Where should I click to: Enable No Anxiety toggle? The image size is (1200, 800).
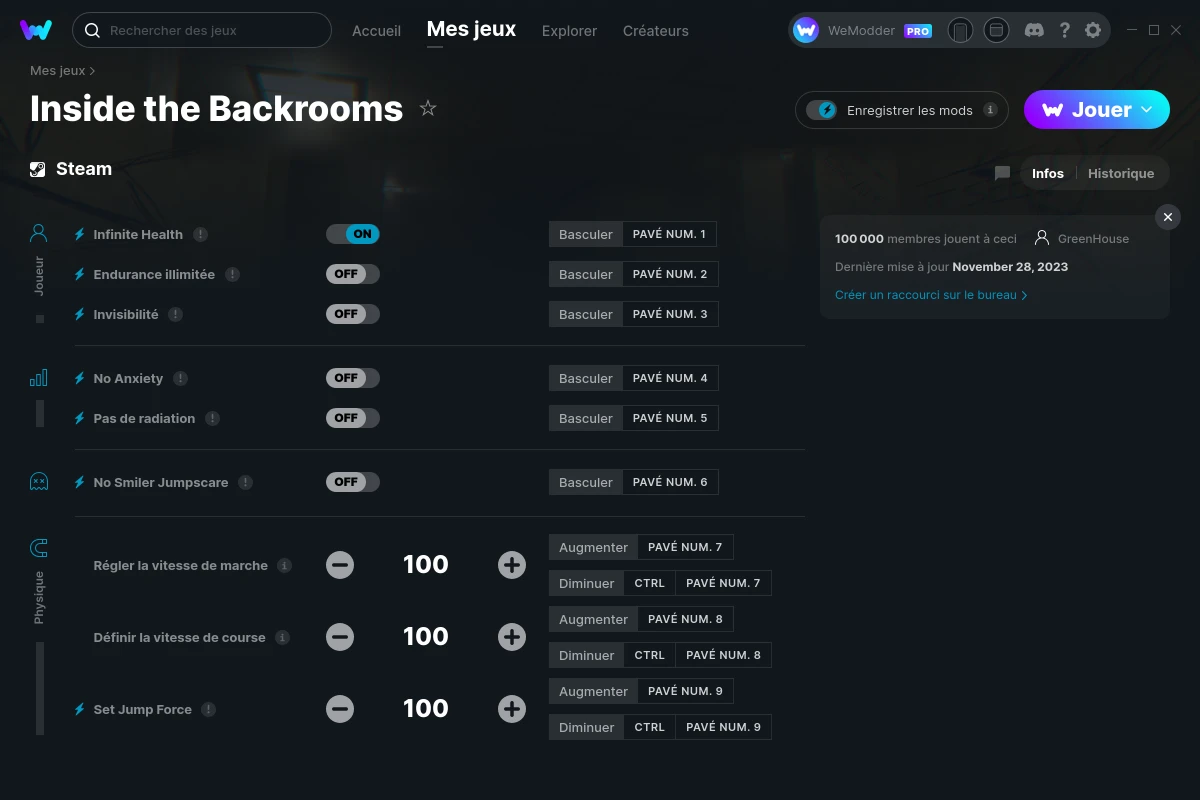click(353, 378)
